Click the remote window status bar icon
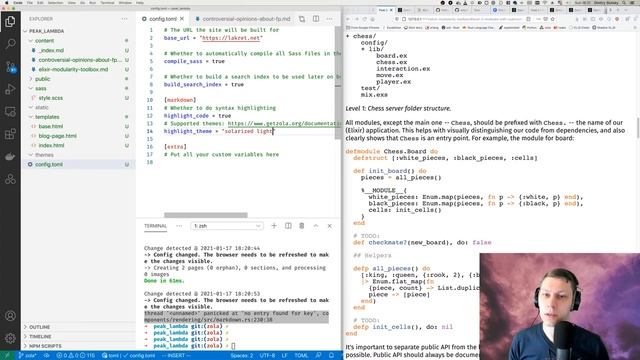Image resolution: width=640 pixels, height=360 pixels. click(7, 356)
